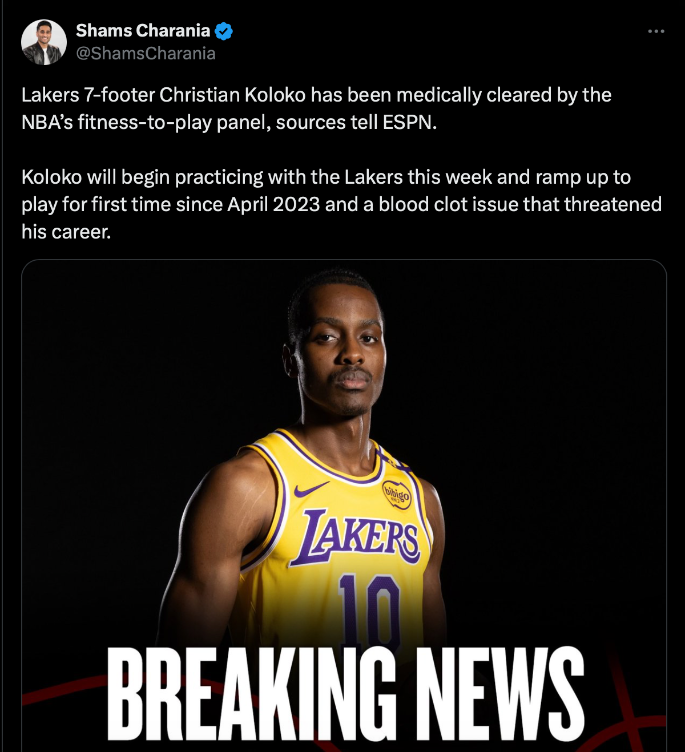The image size is (685, 752).
Task: Click the Shams Charania display name
Action: [x=142, y=31]
